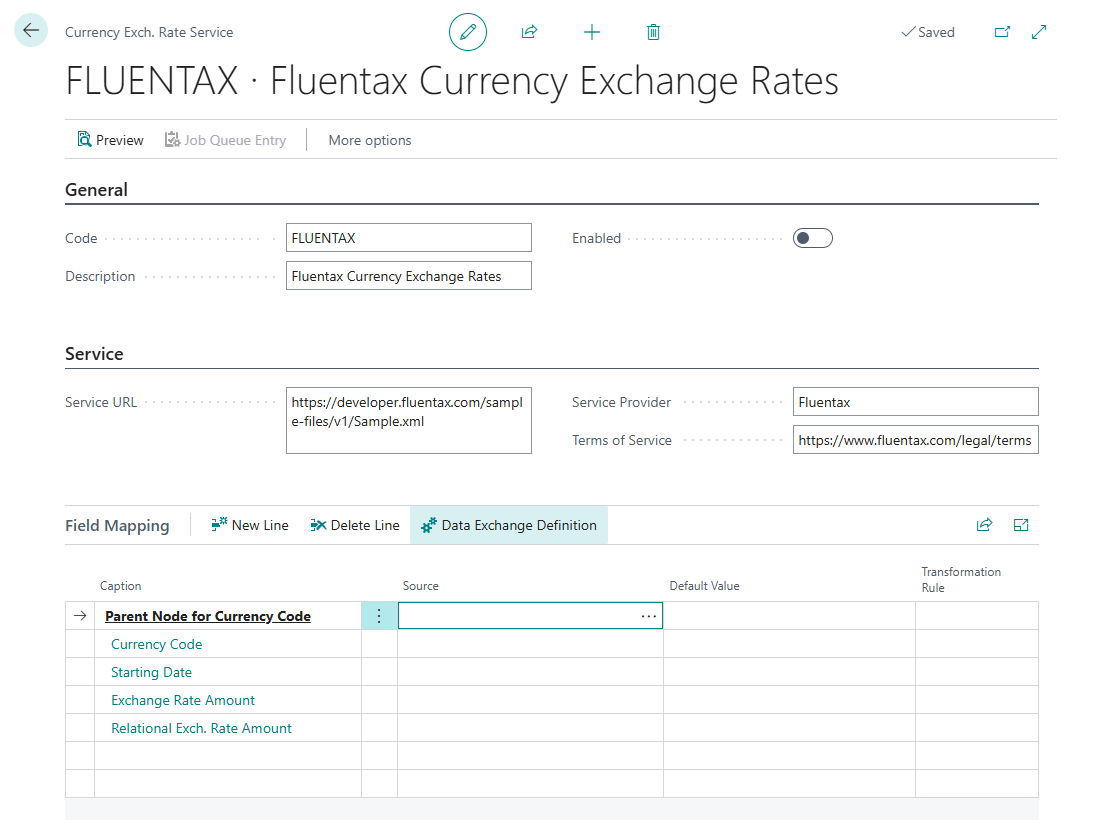Click the Default Value column header
1099x820 pixels.
[x=704, y=586]
